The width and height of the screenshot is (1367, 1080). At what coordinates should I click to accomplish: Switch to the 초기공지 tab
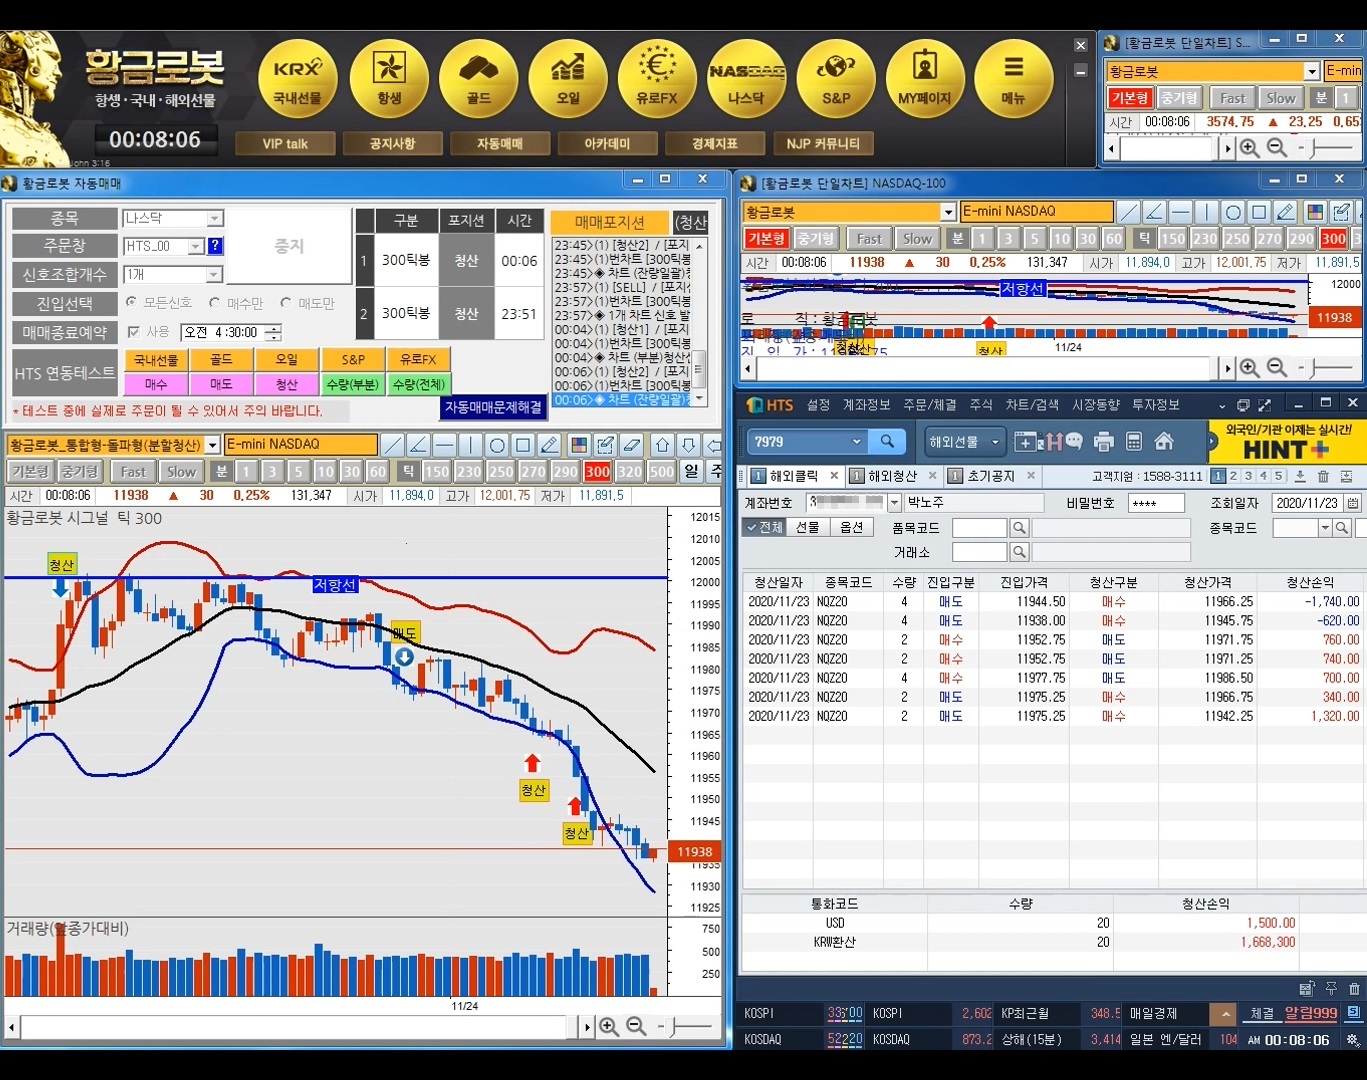coord(990,476)
